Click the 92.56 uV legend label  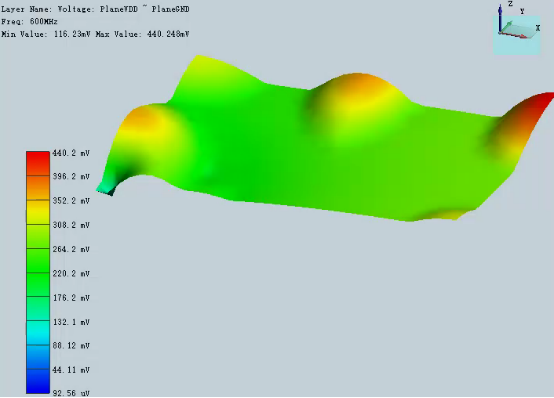(x=71, y=393)
